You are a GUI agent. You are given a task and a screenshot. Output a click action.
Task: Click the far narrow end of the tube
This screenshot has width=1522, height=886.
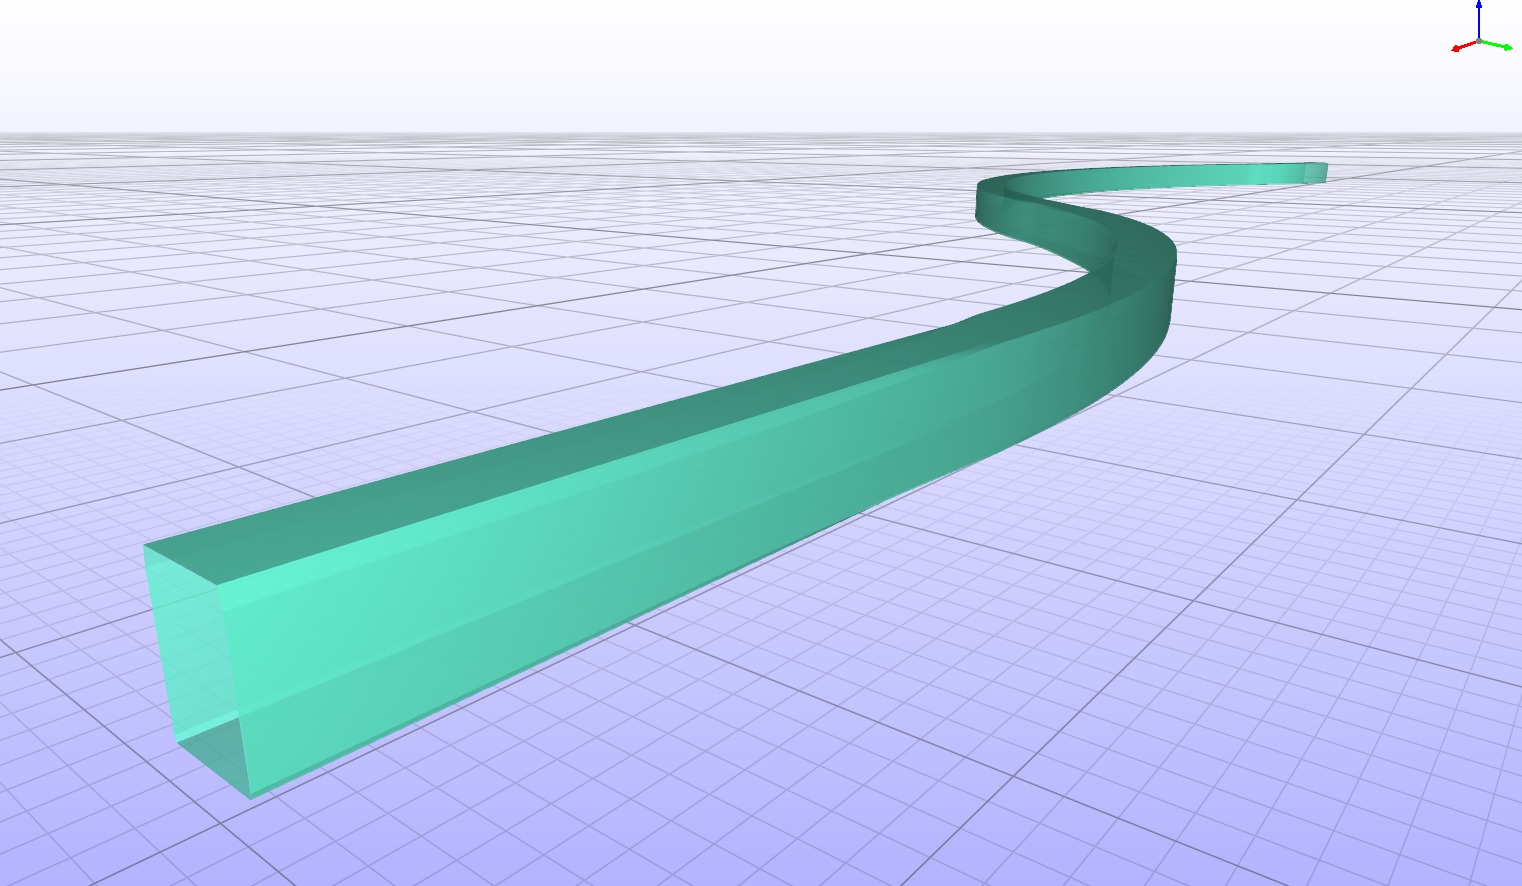[1316, 173]
